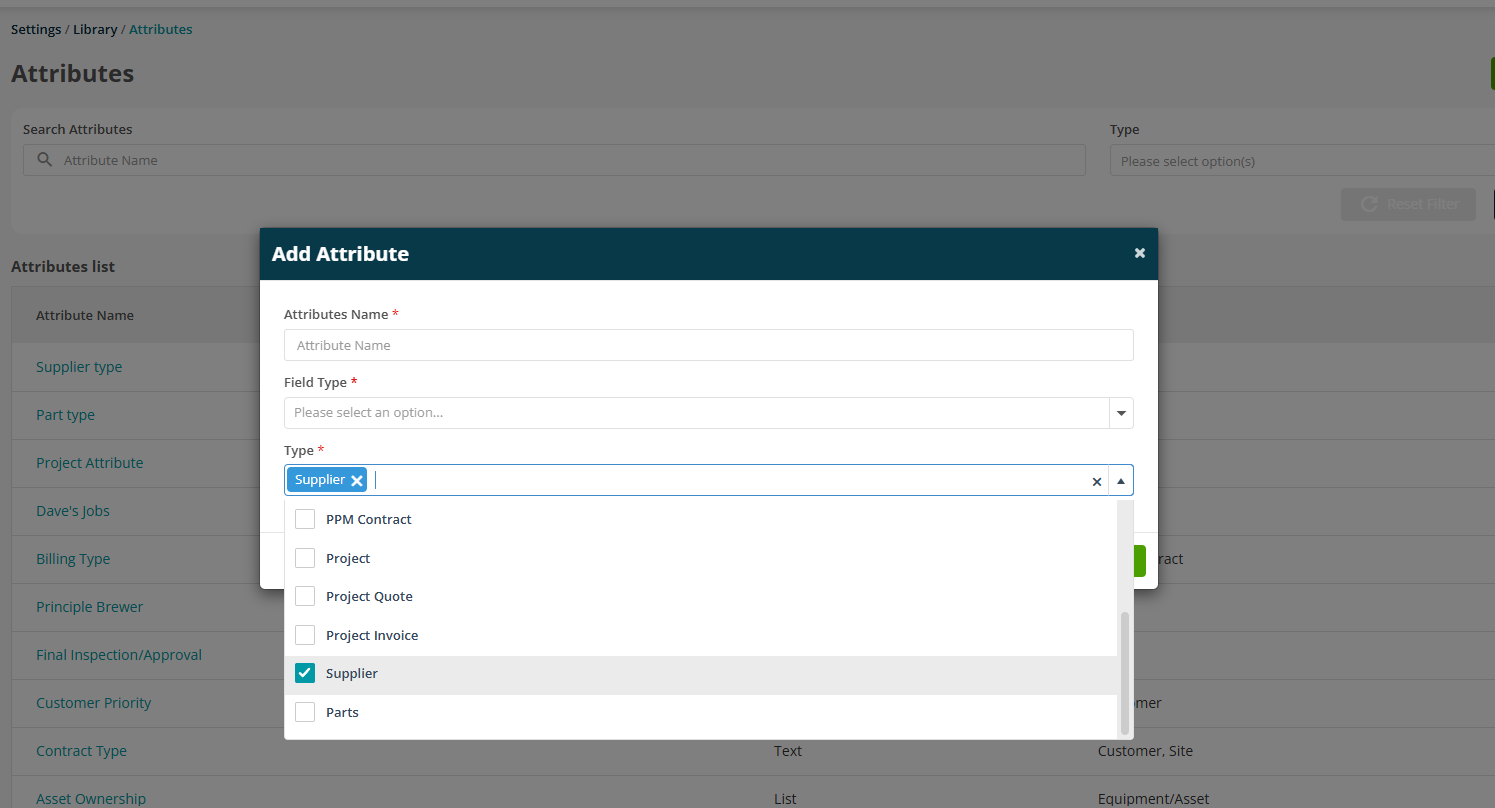Collapse the Type dropdown list
The height and width of the screenshot is (808, 1495).
click(1121, 481)
